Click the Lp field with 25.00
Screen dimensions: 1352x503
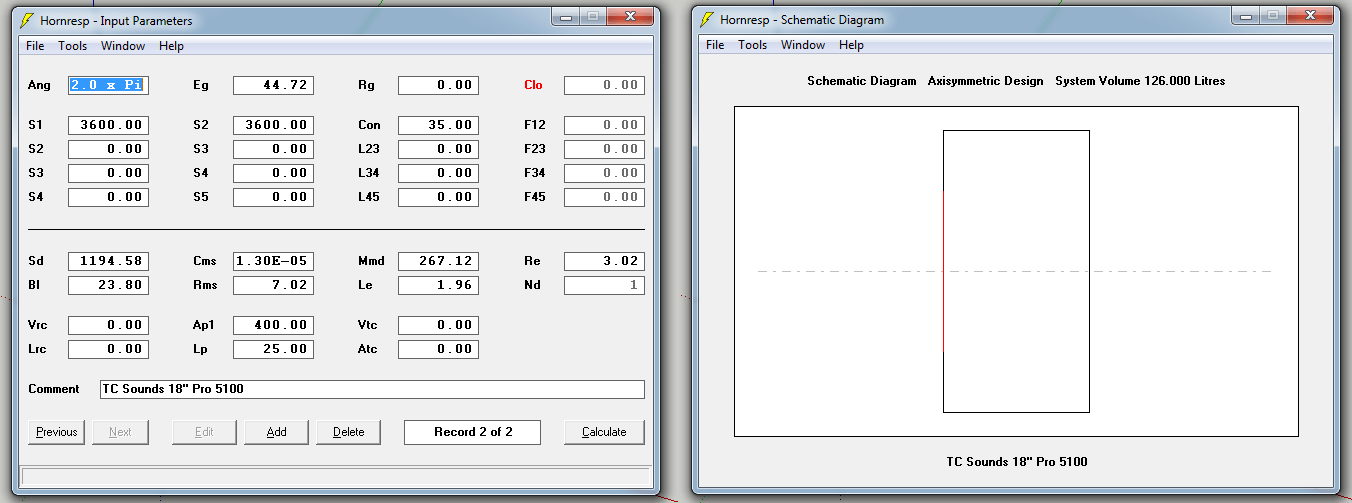[x=273, y=349]
